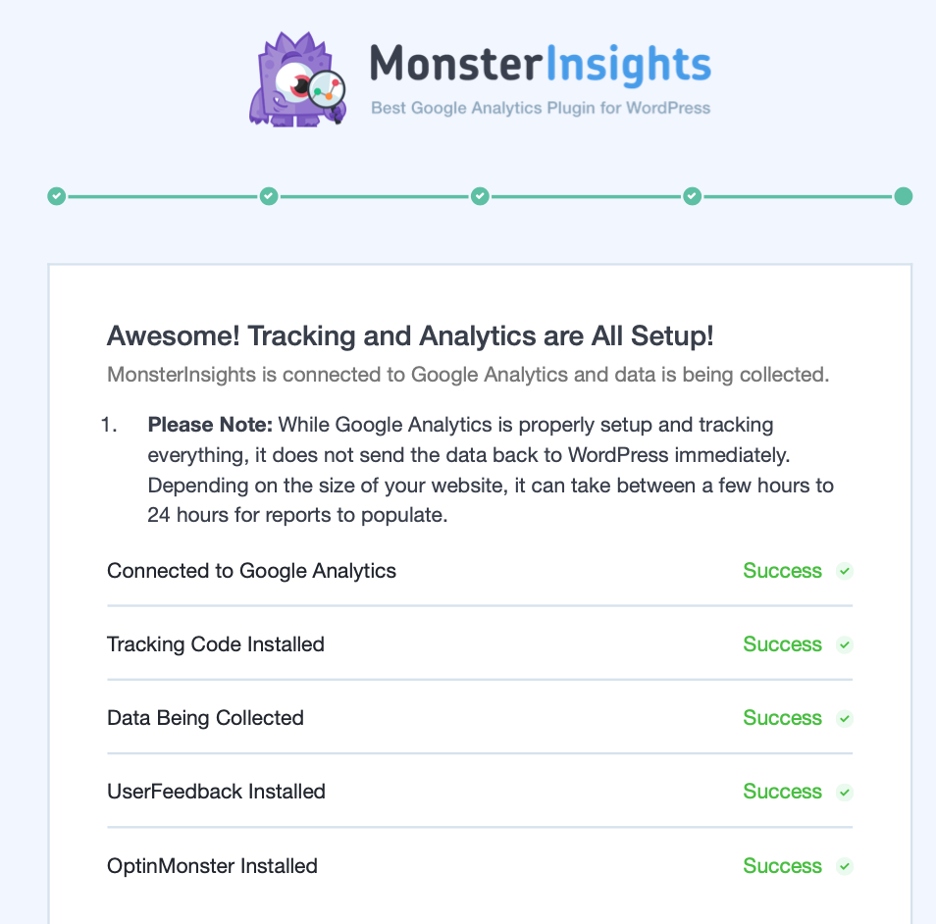Select the third step marker in the progress bar
The height and width of the screenshot is (924, 936).
480,196
